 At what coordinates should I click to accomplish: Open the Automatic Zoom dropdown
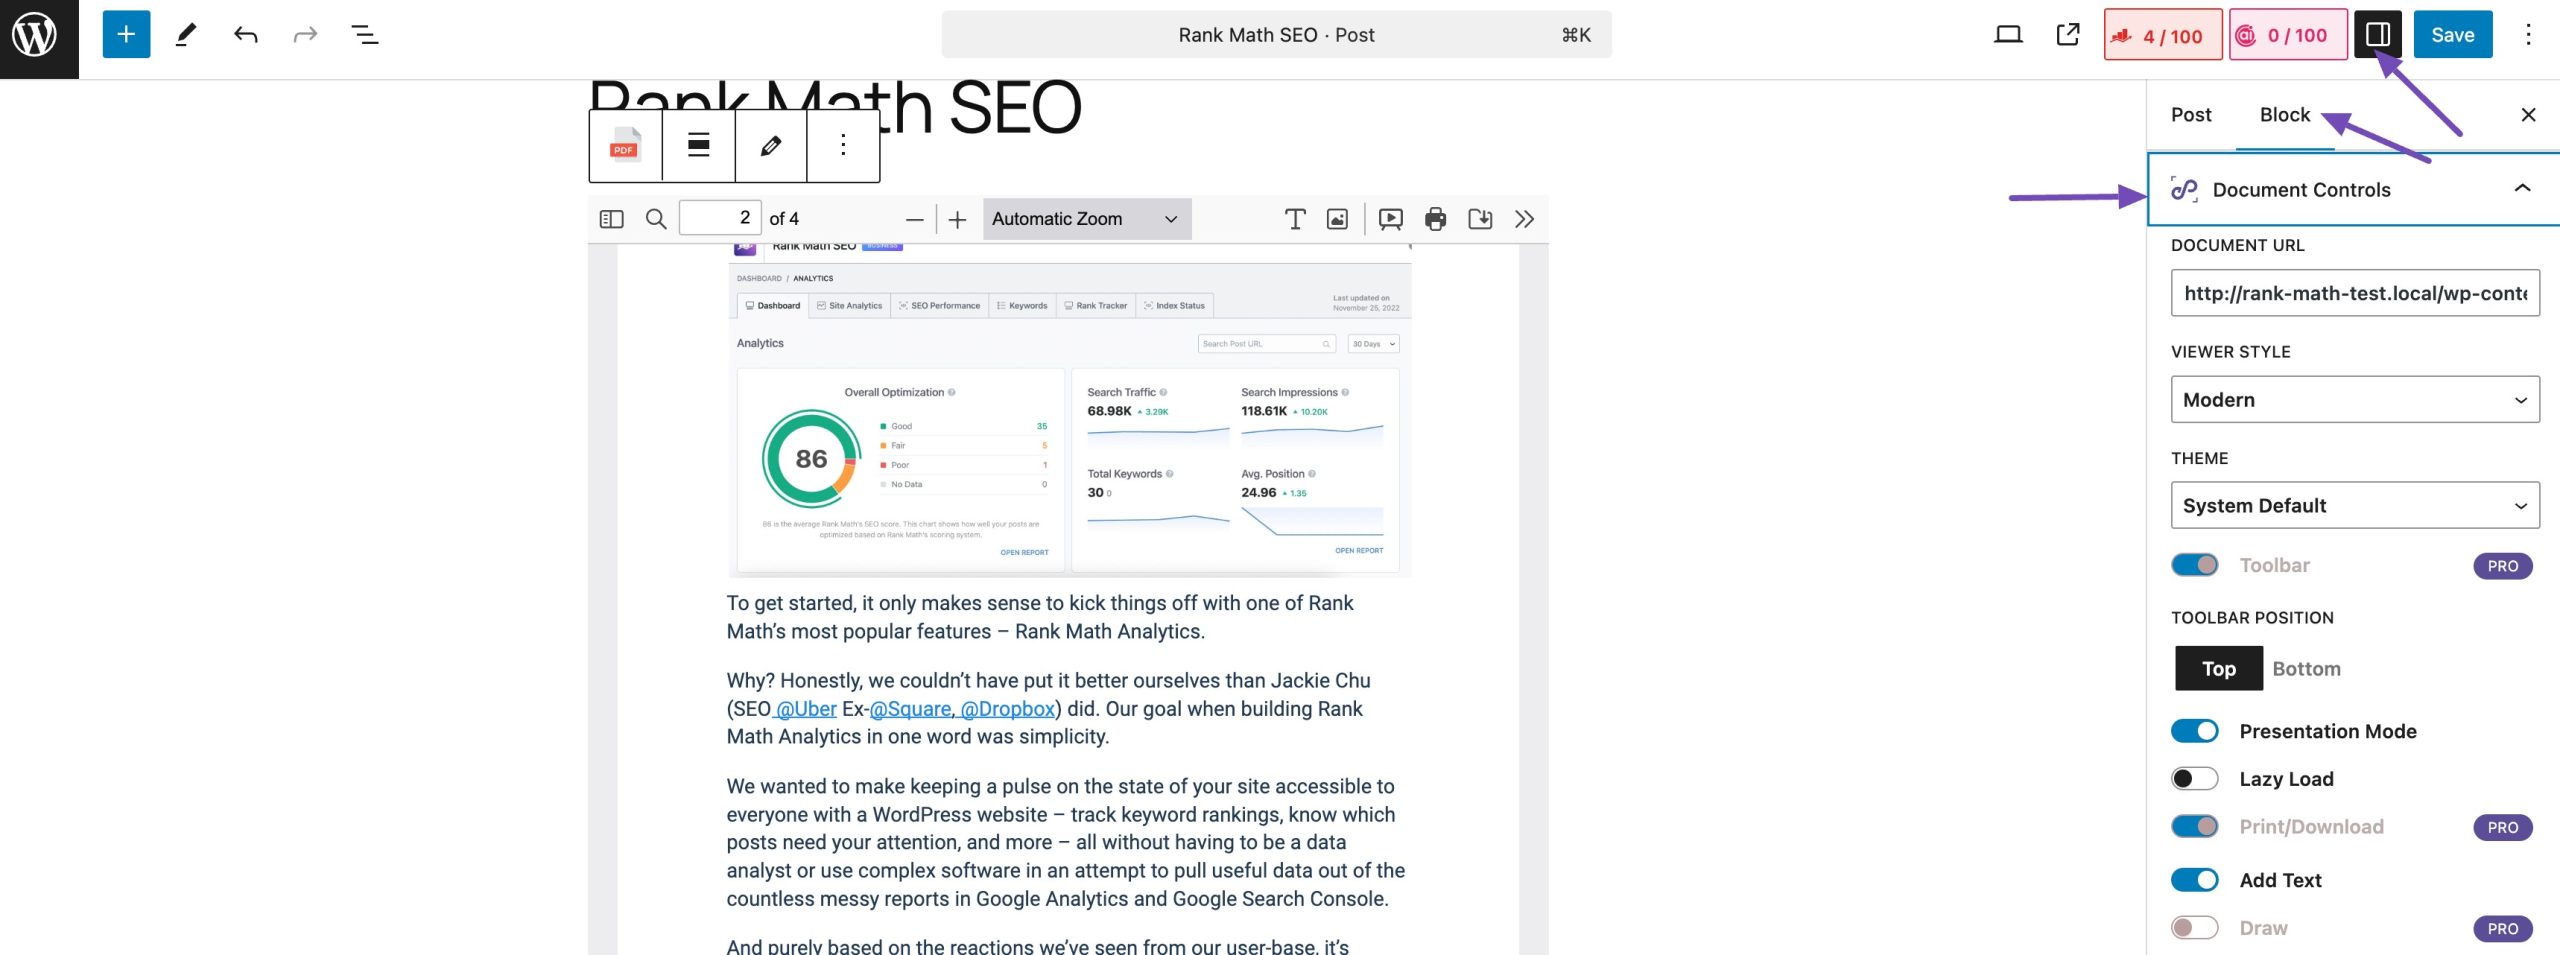coord(1086,219)
